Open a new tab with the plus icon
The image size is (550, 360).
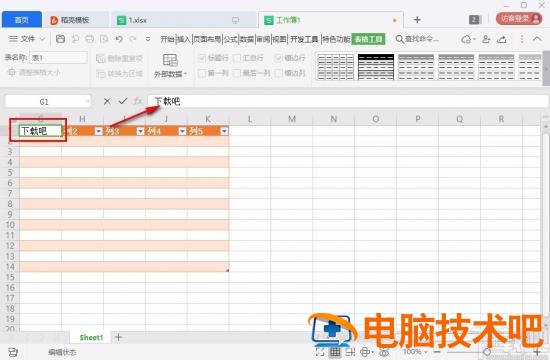coord(417,20)
